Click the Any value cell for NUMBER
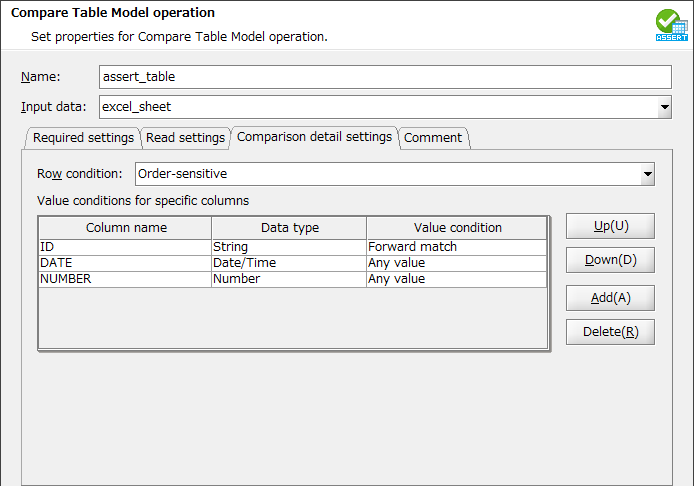Screen dimensions: 694x486 pos(456,279)
